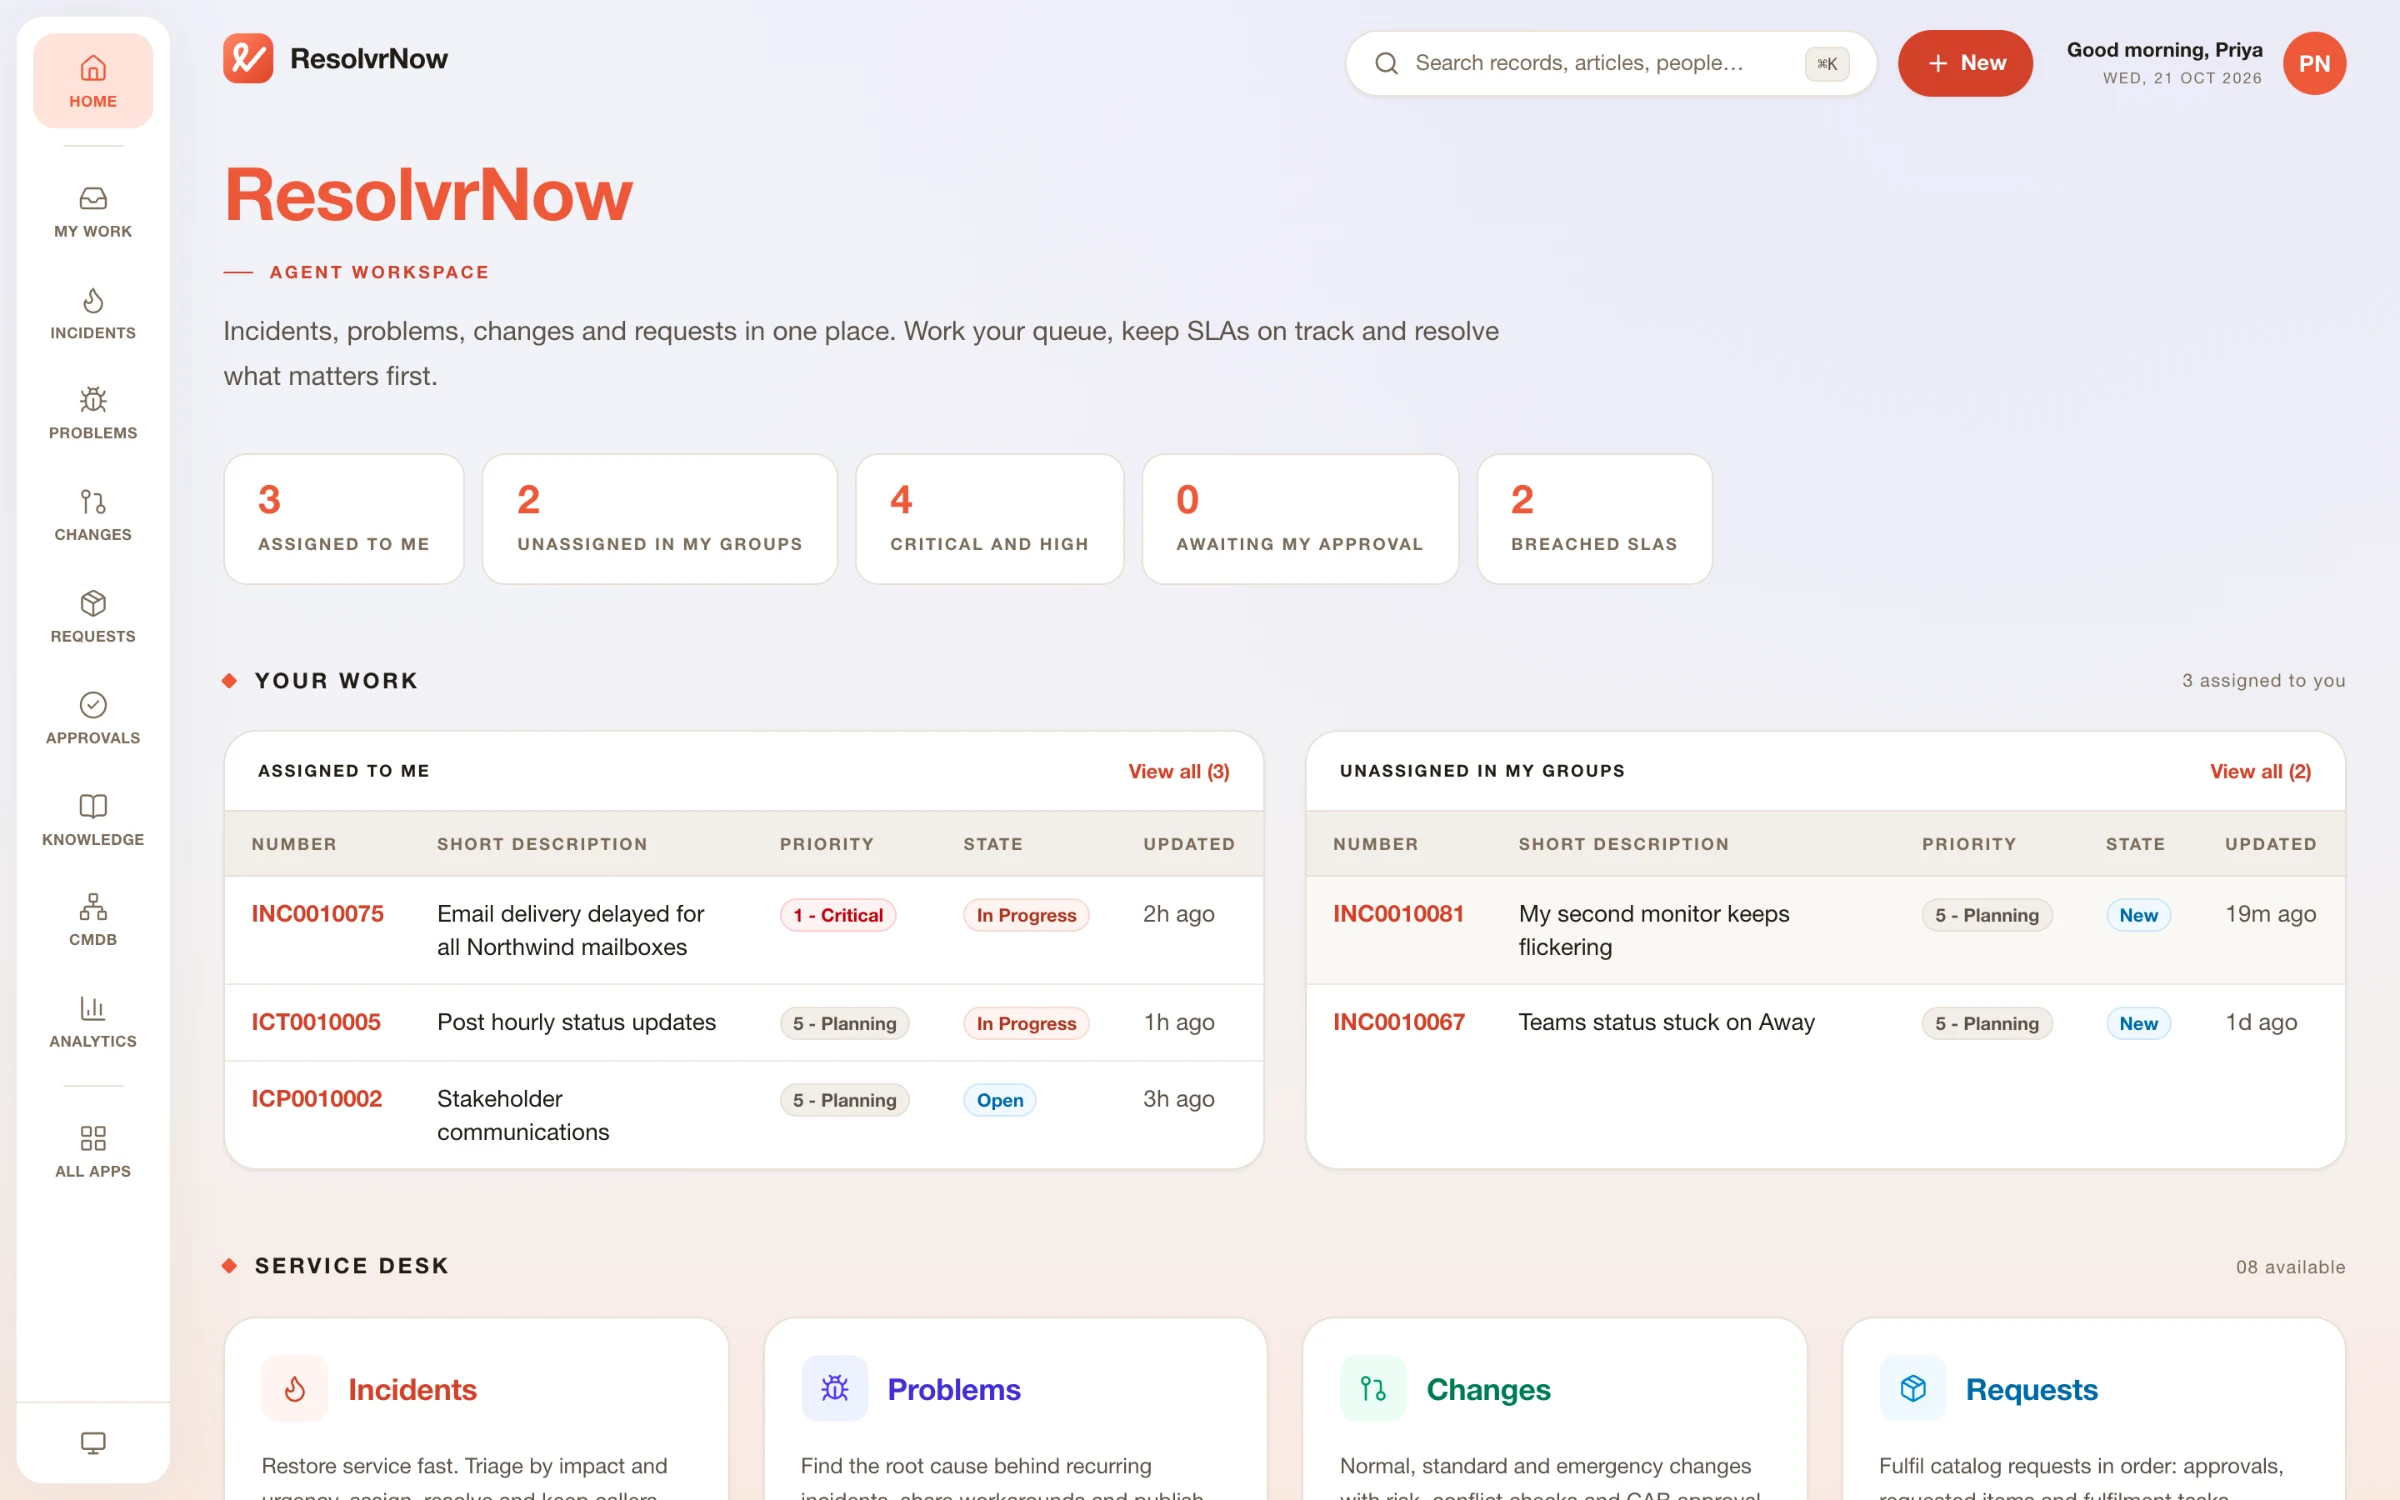Click In Progress badge for INC0010075
2400x1500 pixels.
pos(1026,915)
